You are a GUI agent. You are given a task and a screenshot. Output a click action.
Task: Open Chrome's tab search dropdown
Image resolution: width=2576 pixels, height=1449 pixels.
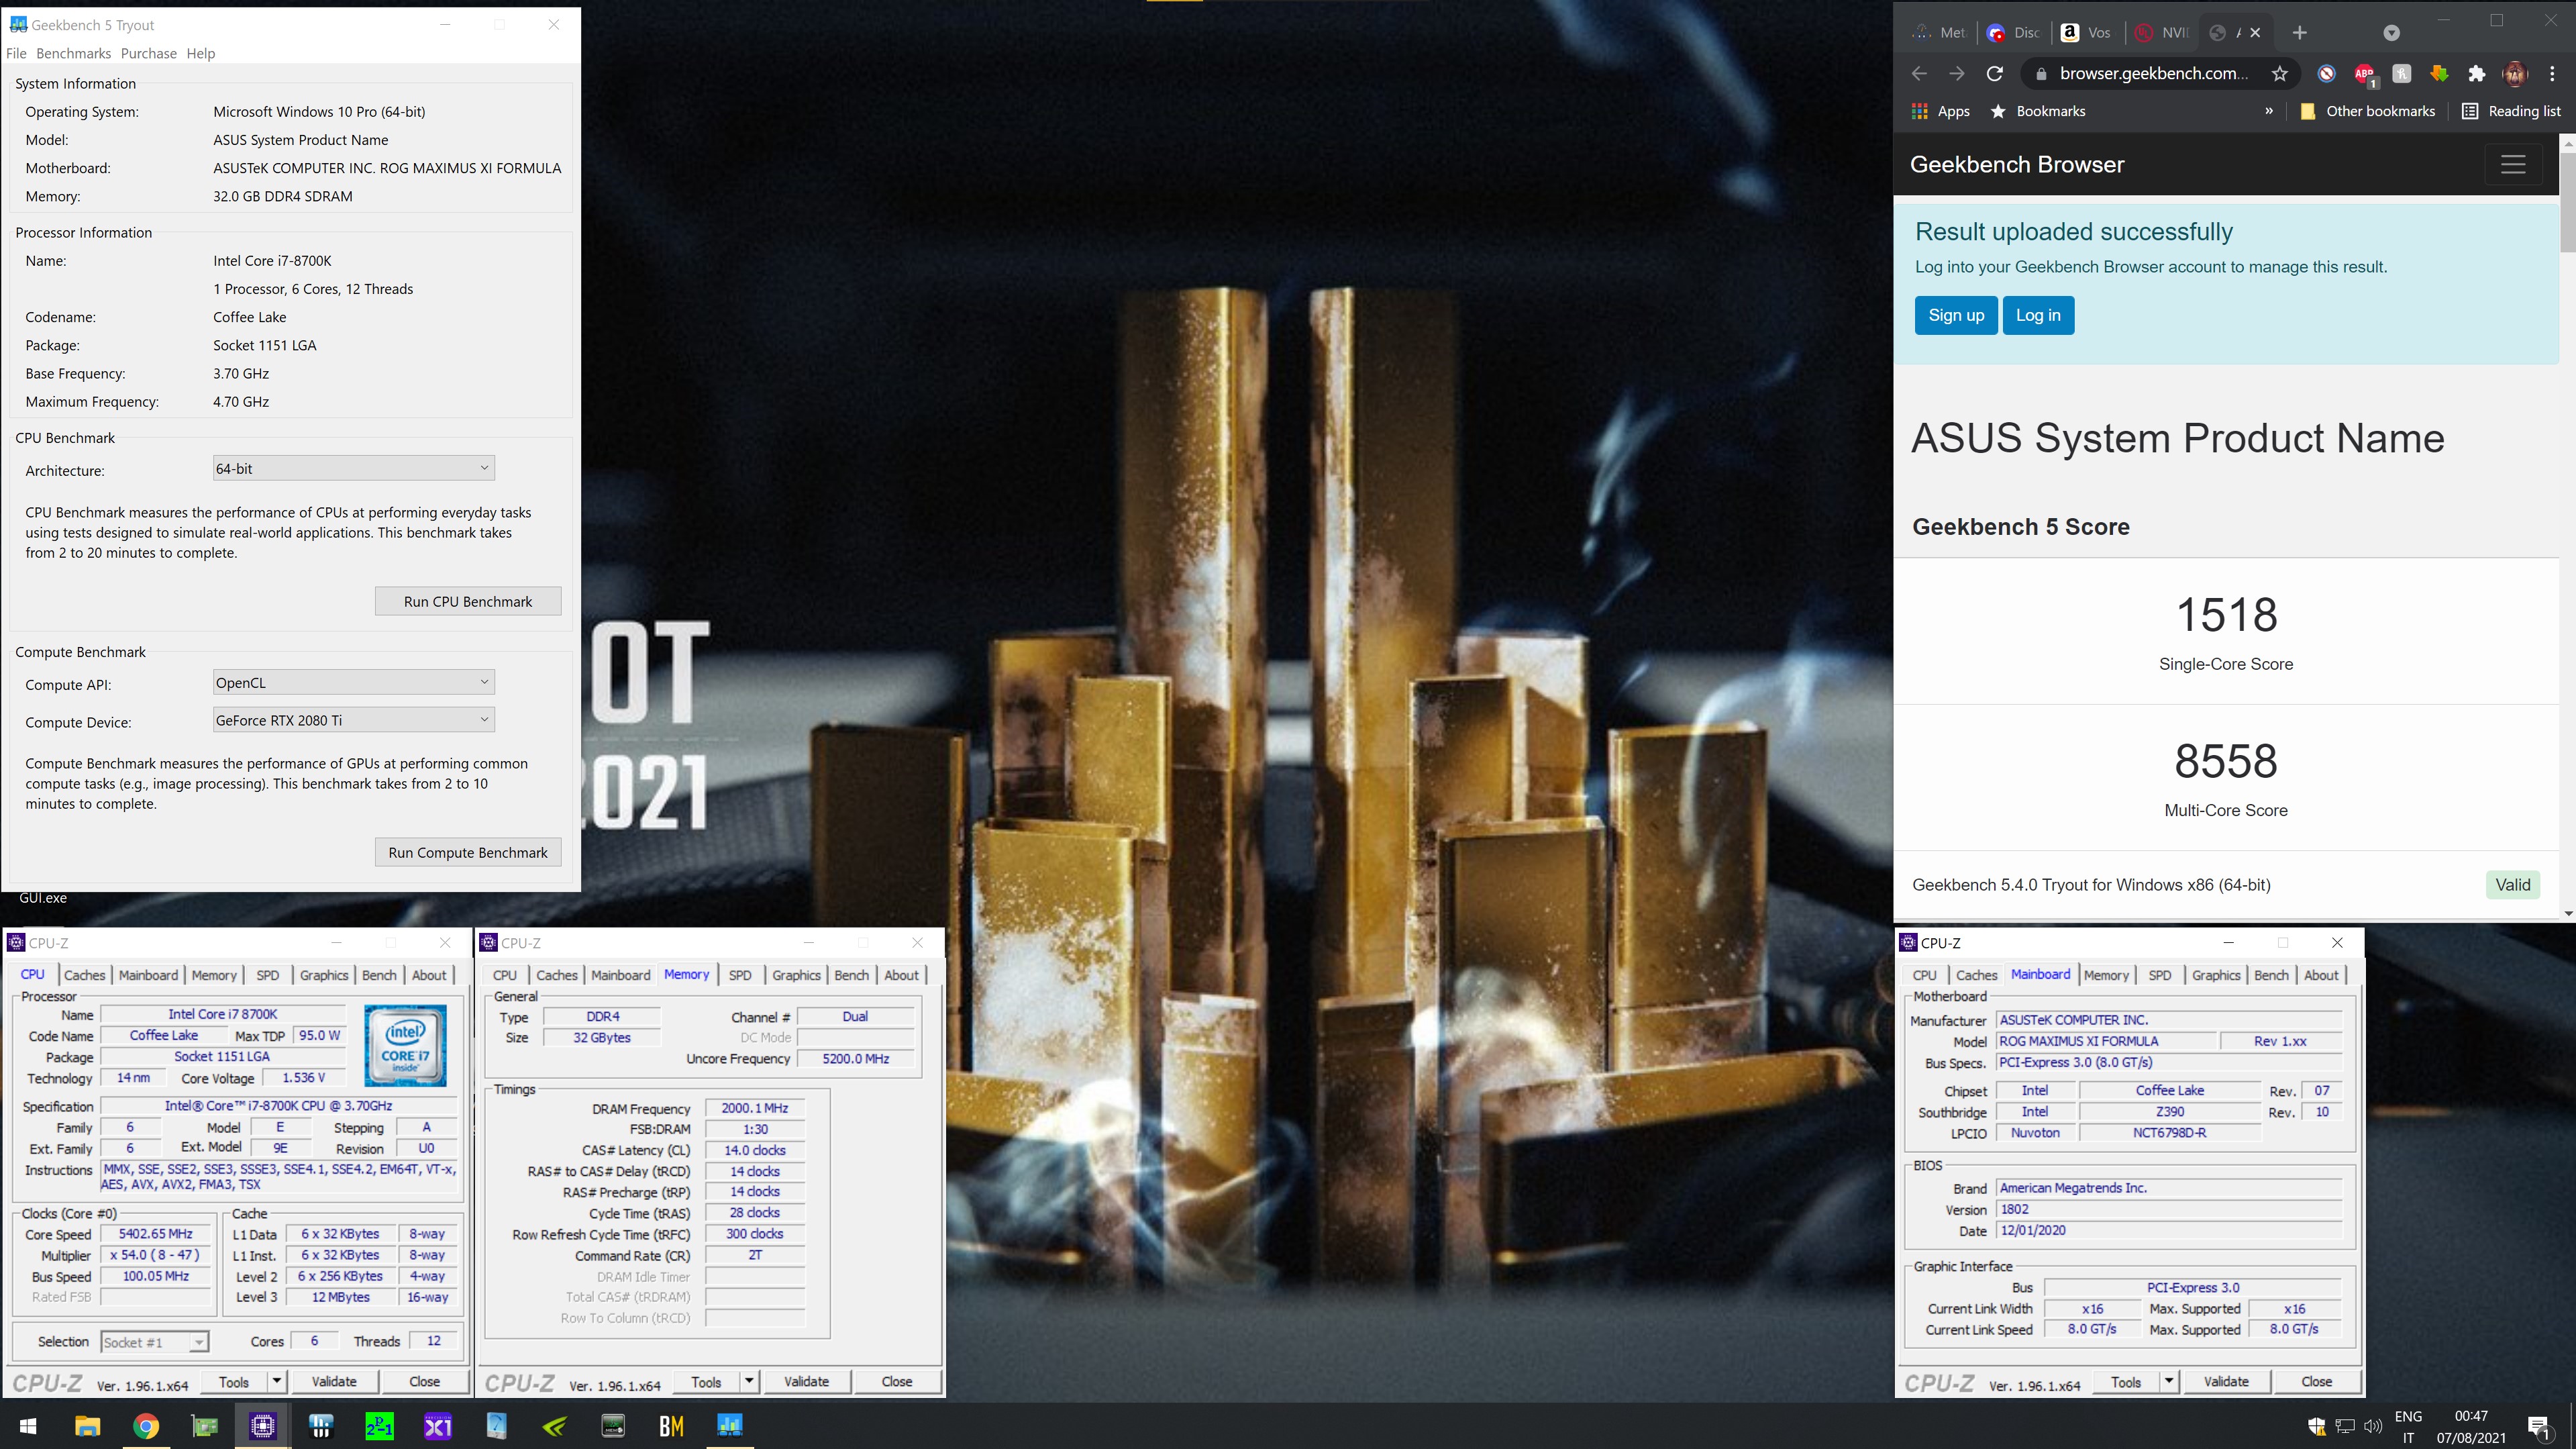[2391, 33]
